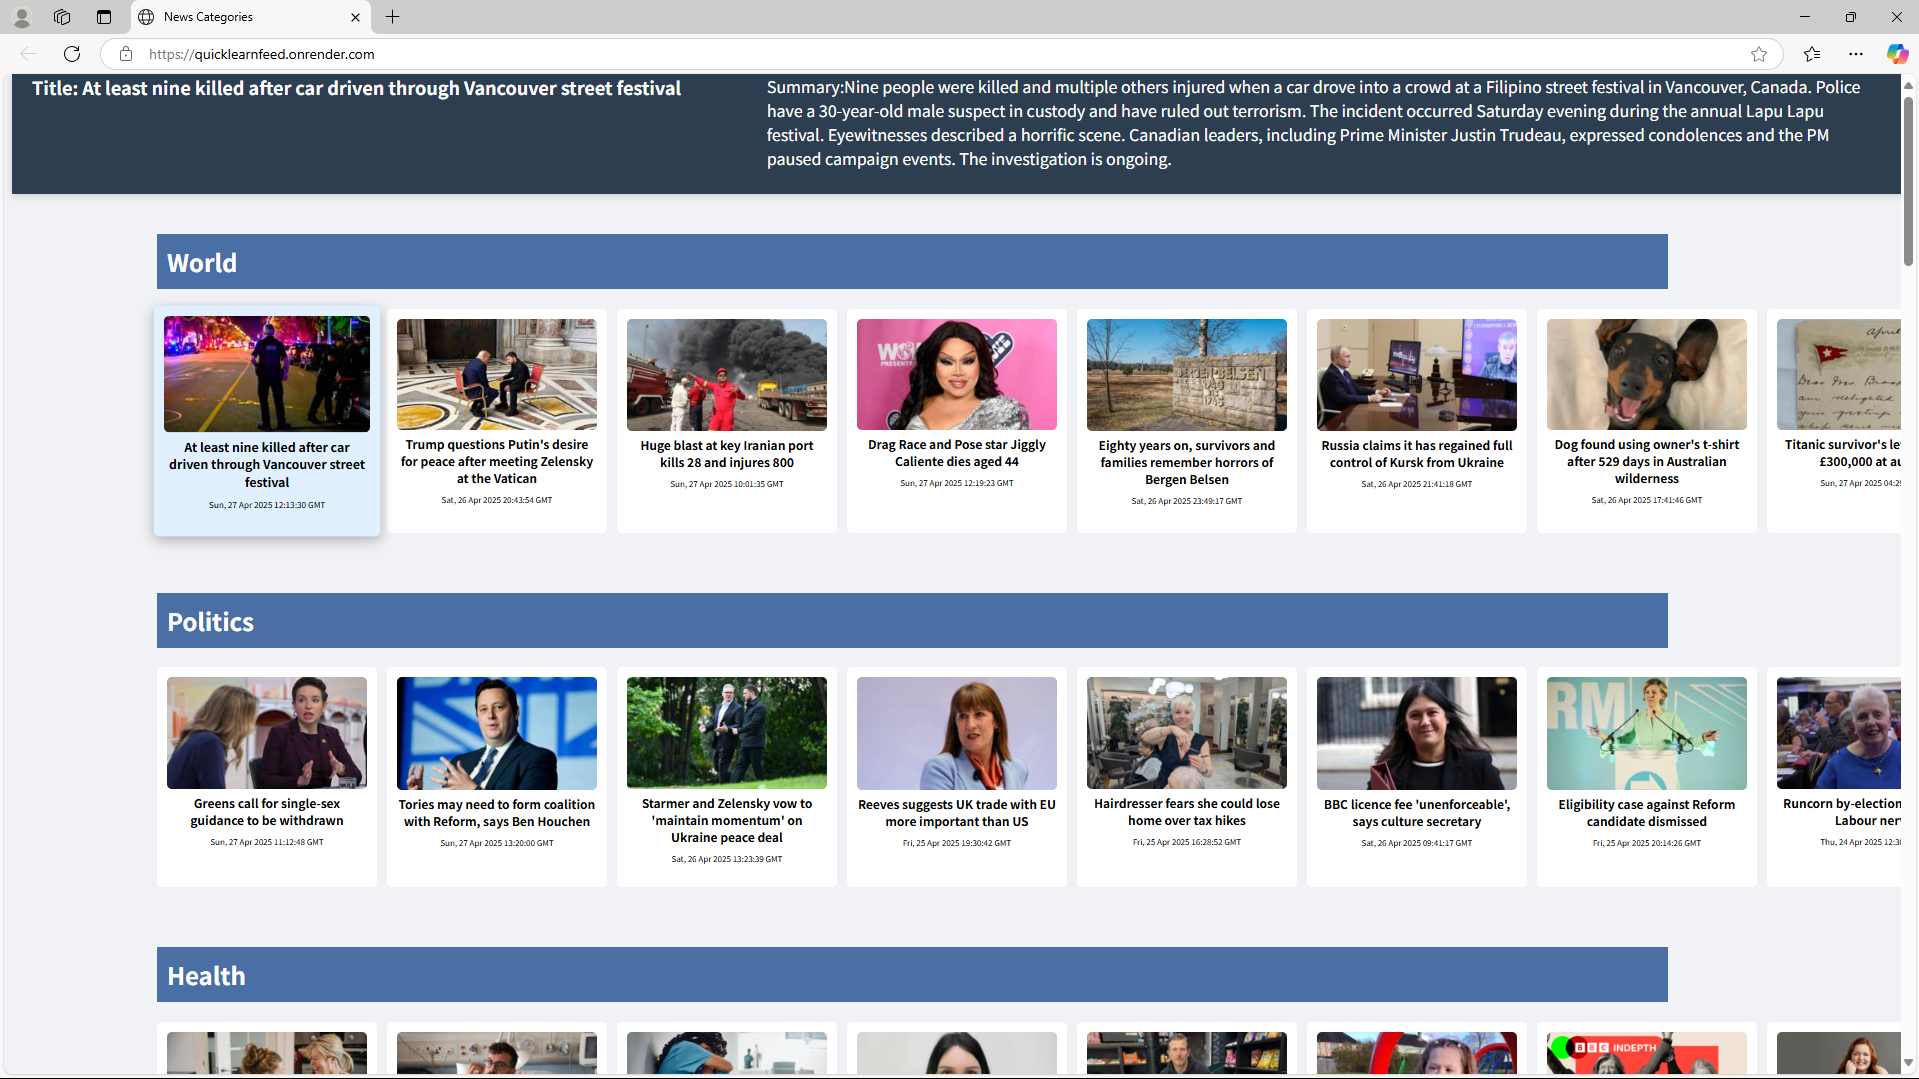Add page to favorites star icon
This screenshot has width=1919, height=1079.
pos(1759,54)
